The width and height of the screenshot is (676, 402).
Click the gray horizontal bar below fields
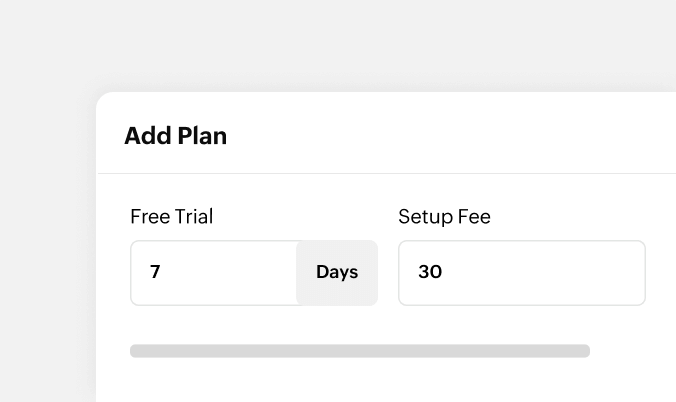pyautogui.click(x=360, y=351)
